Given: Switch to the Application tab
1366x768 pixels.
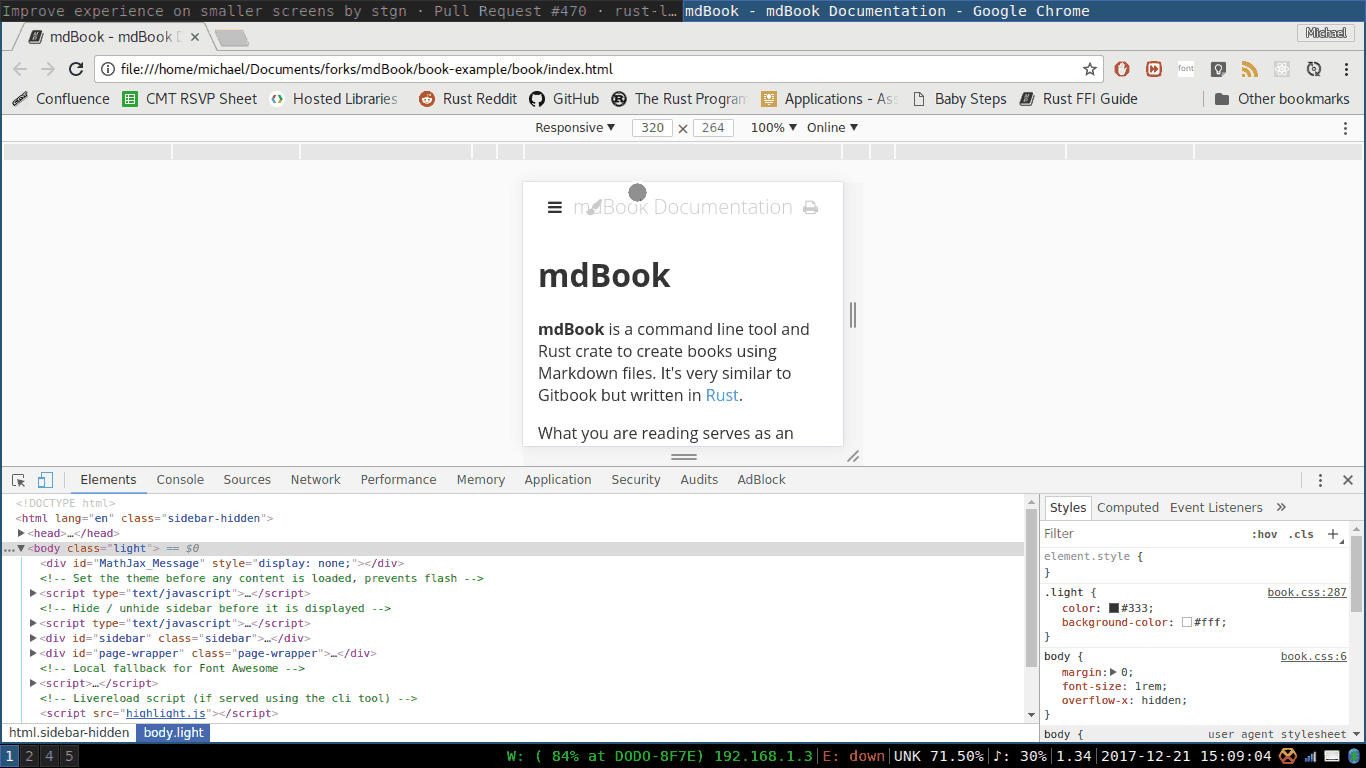Looking at the screenshot, I should (x=558, y=480).
